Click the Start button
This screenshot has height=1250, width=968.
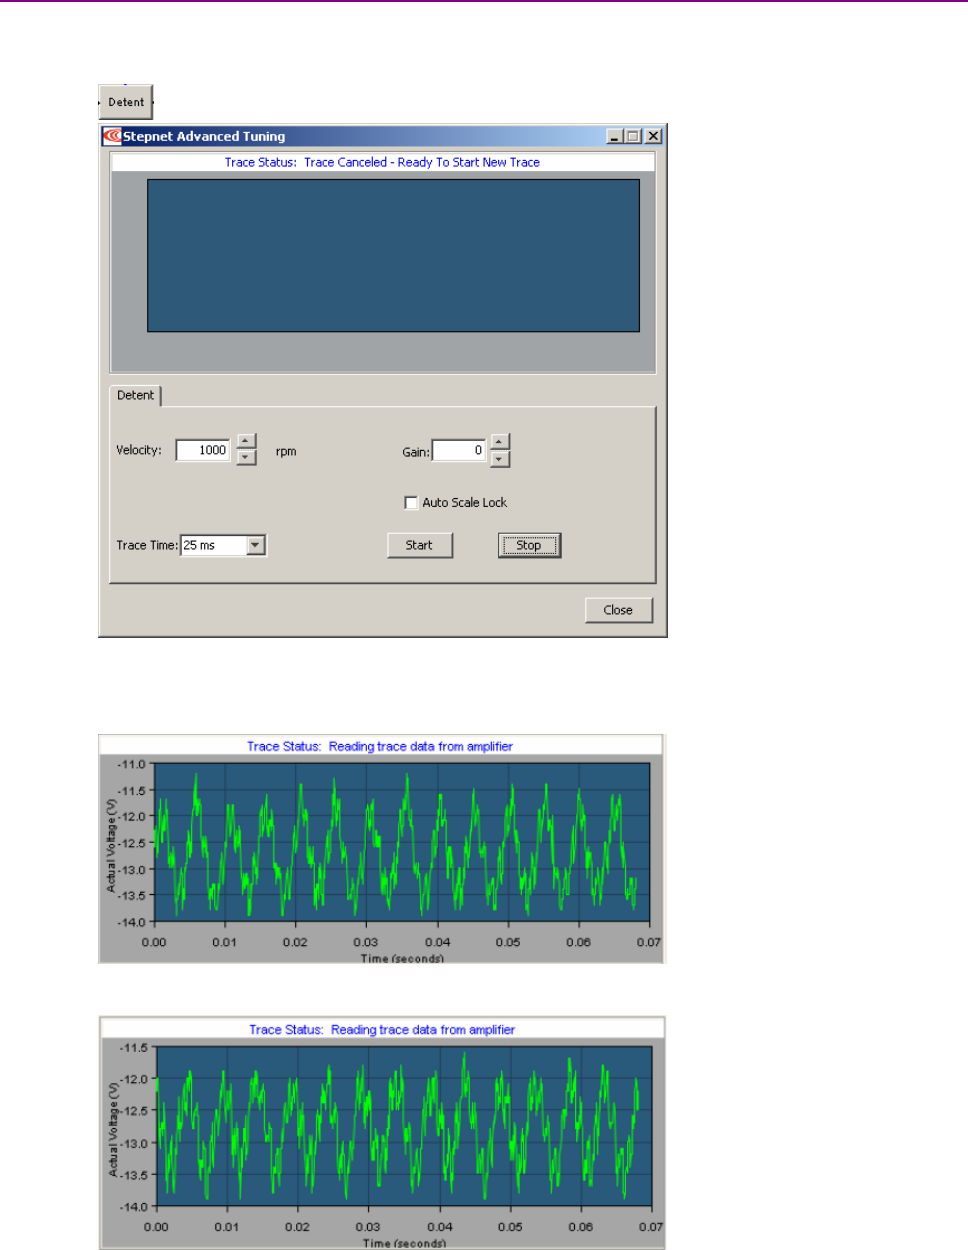pos(420,545)
